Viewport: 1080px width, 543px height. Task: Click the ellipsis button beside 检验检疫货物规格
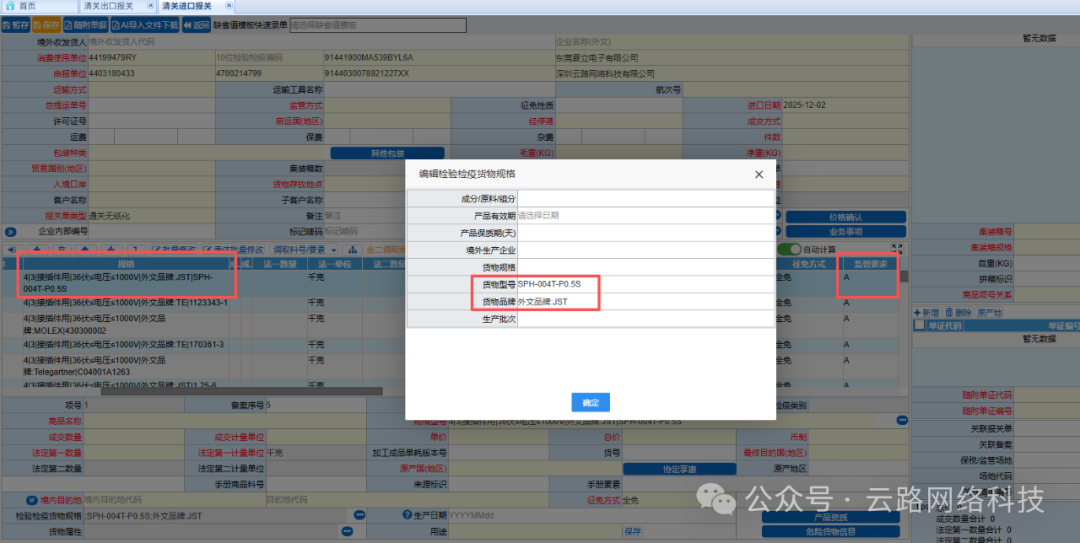tap(359, 515)
